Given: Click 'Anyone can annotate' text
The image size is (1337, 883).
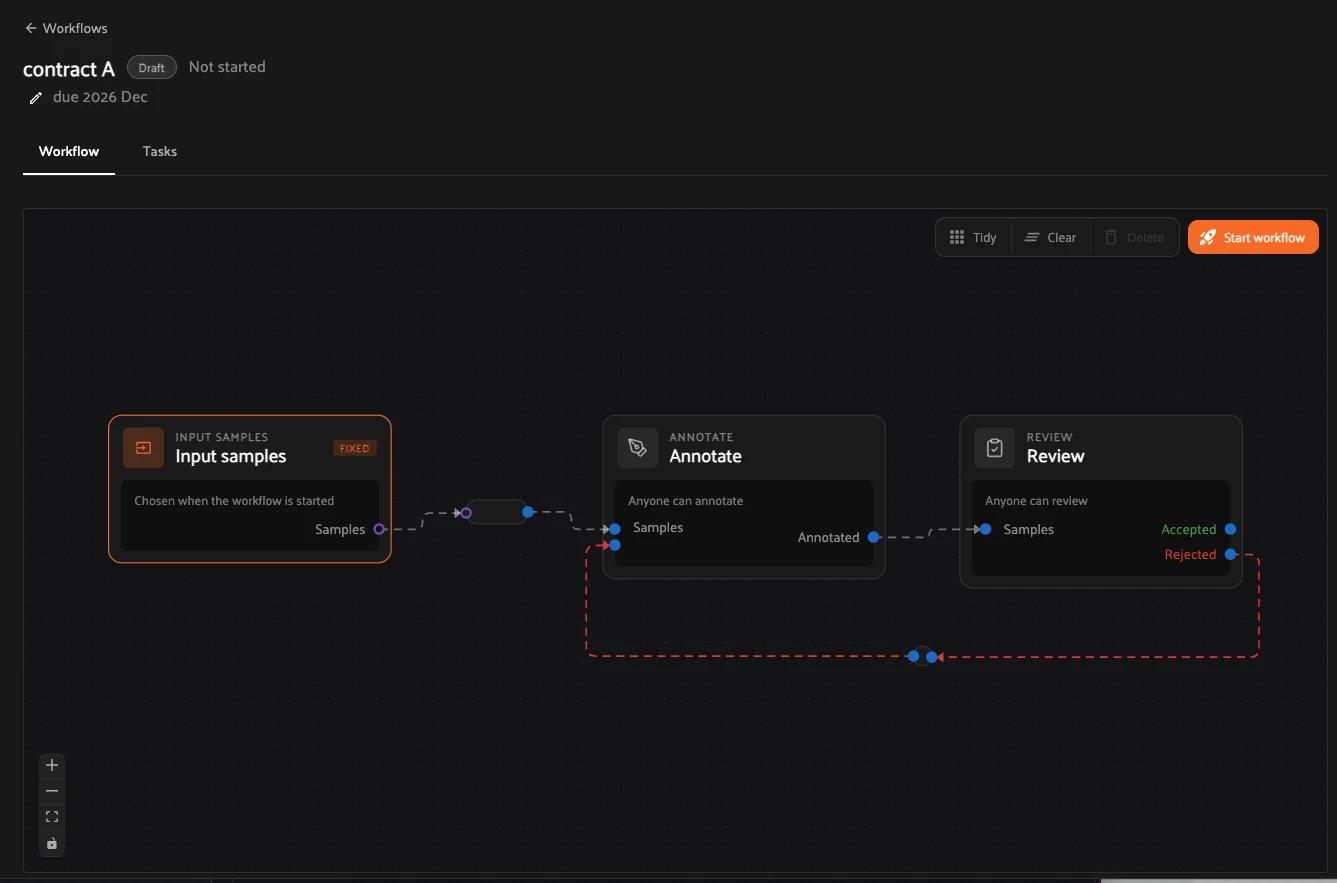Looking at the screenshot, I should (x=686, y=501).
